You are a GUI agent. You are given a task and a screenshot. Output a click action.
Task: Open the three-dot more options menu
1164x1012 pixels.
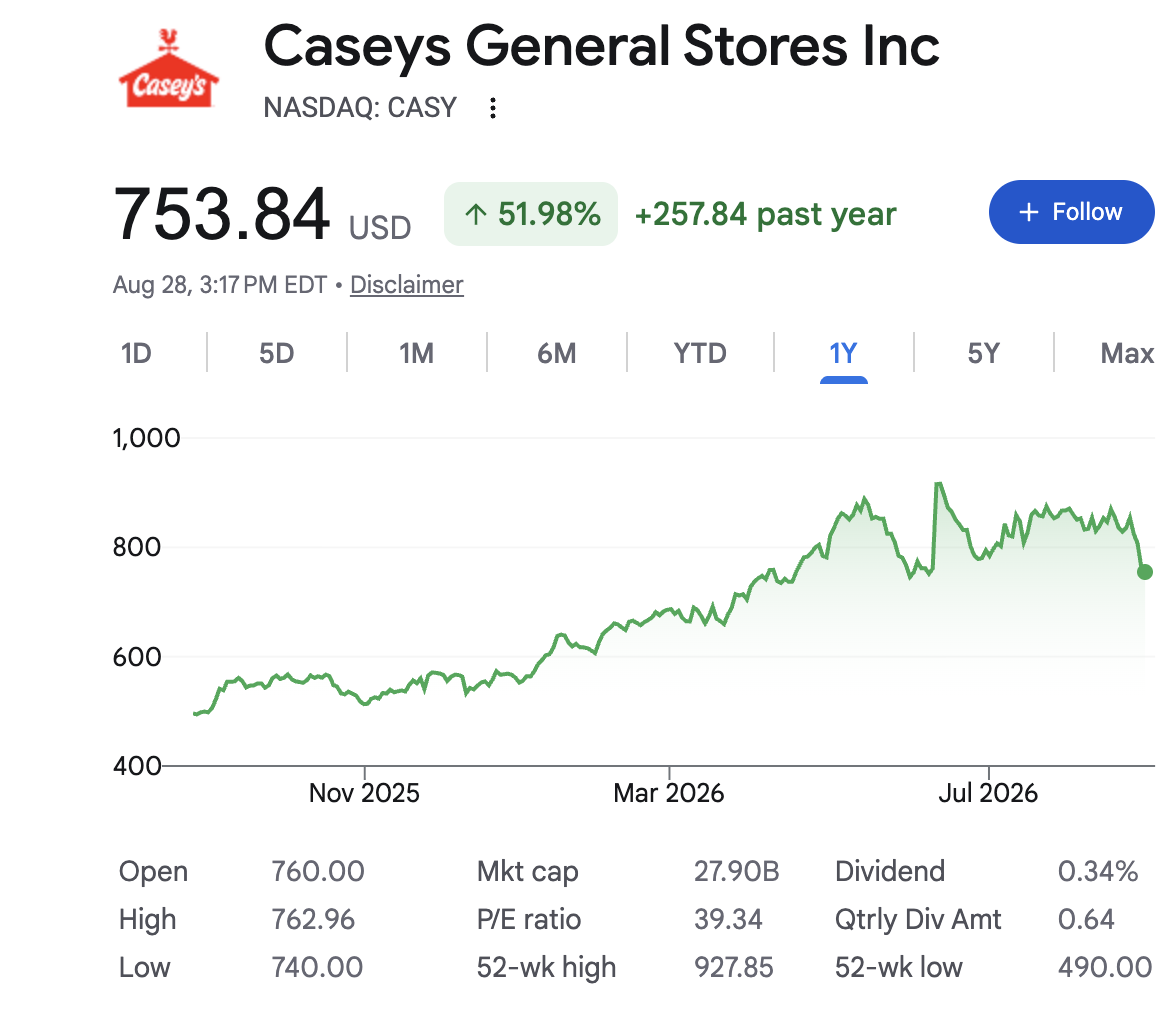pyautogui.click(x=492, y=108)
